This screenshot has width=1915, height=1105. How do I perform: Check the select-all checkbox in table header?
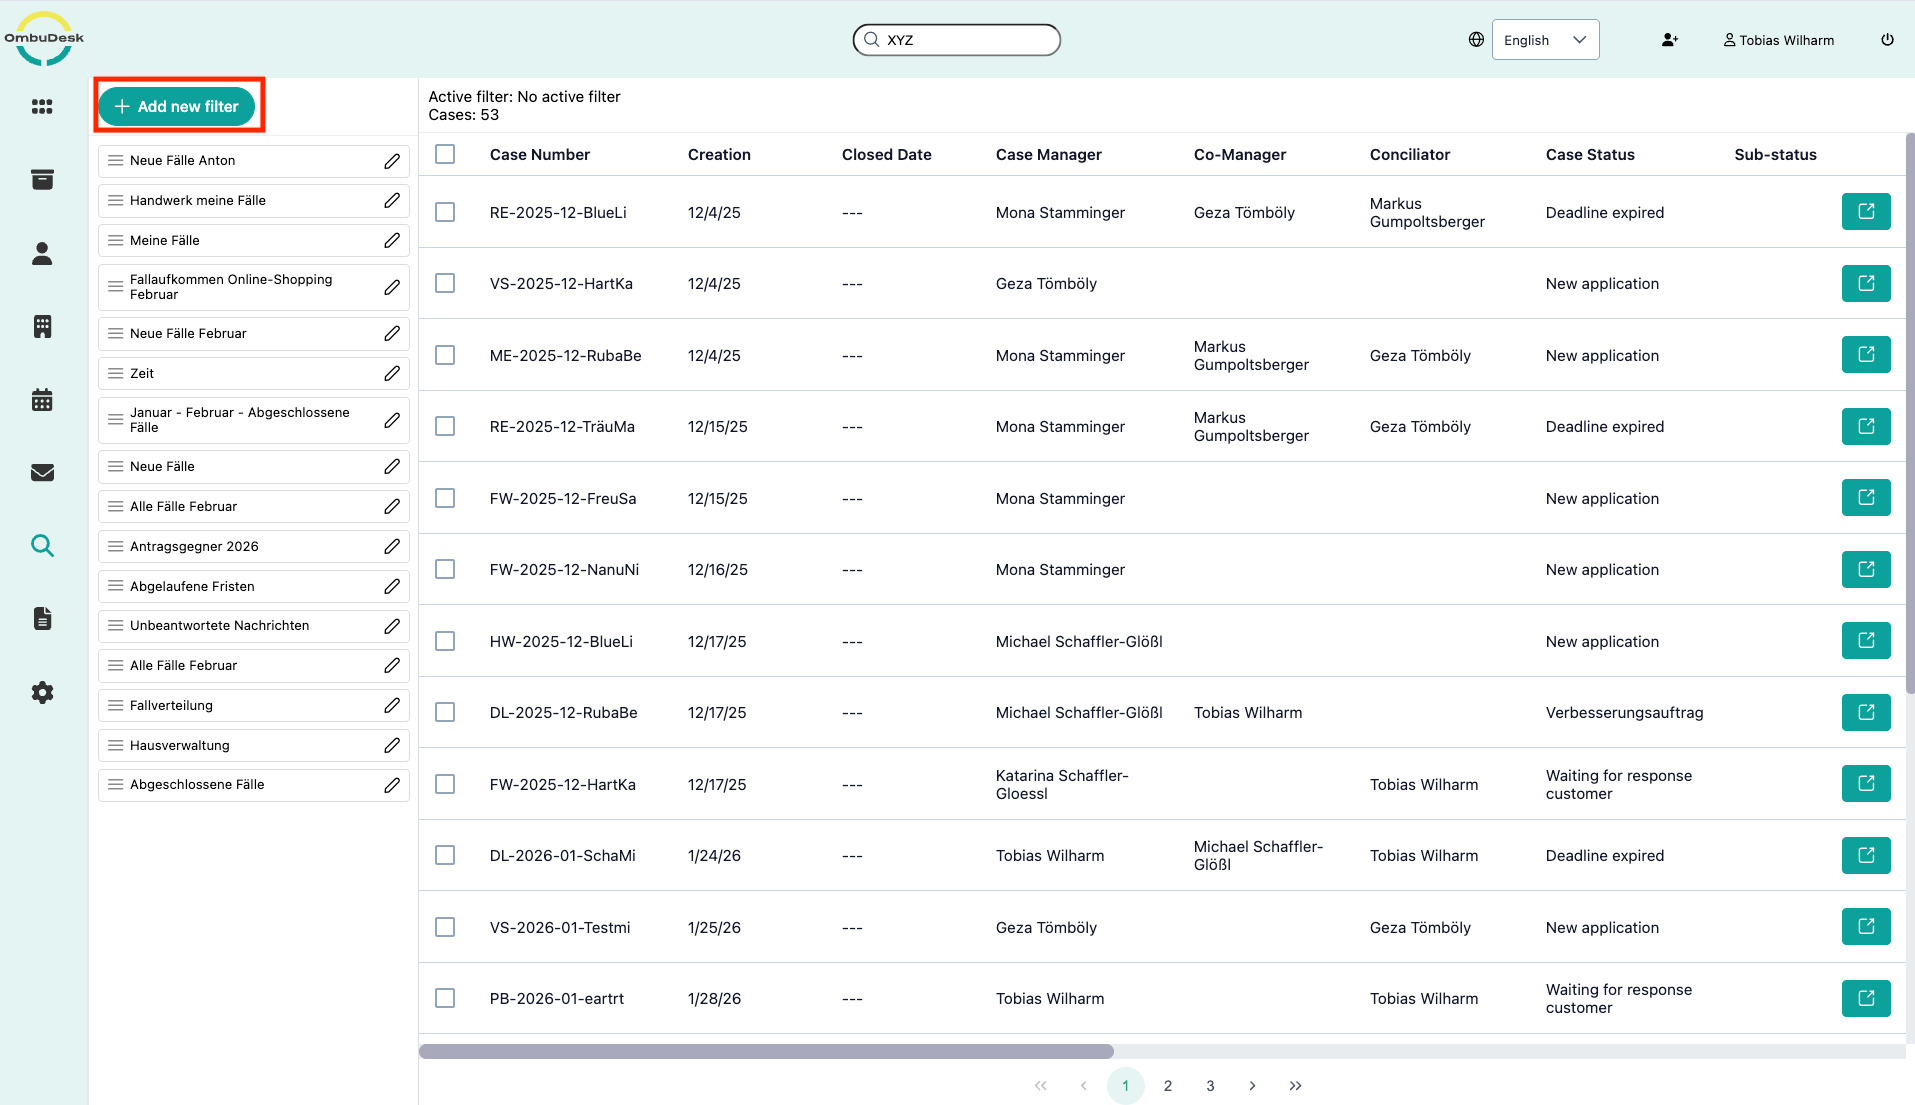(445, 154)
